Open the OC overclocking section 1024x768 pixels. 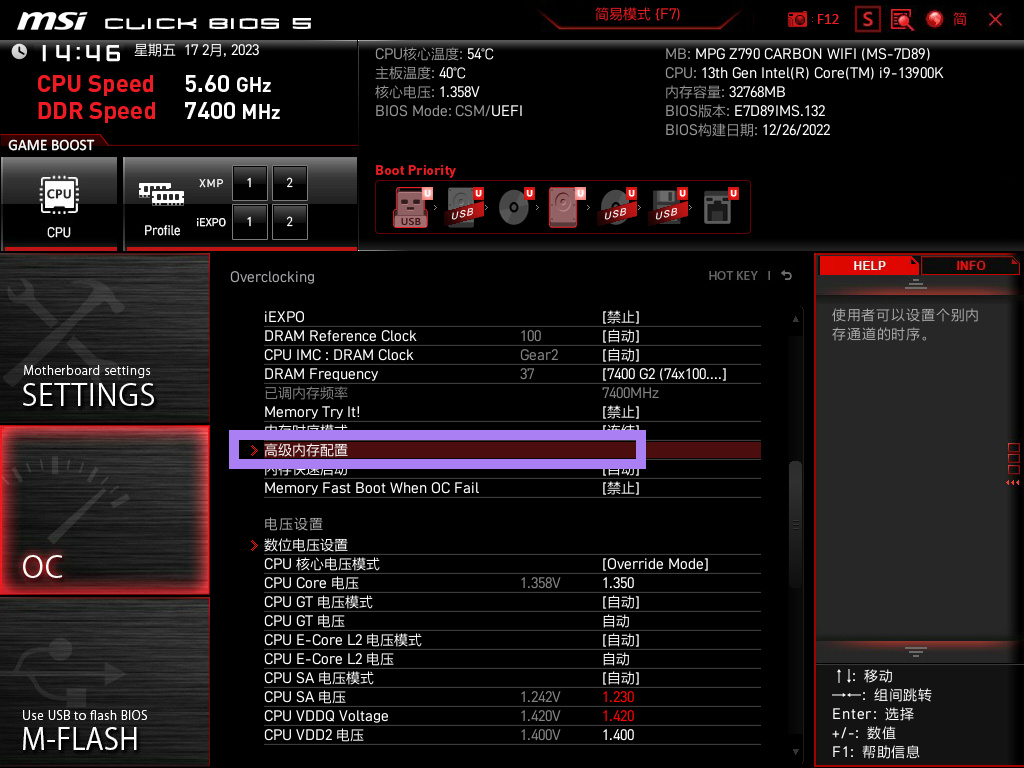click(x=104, y=510)
